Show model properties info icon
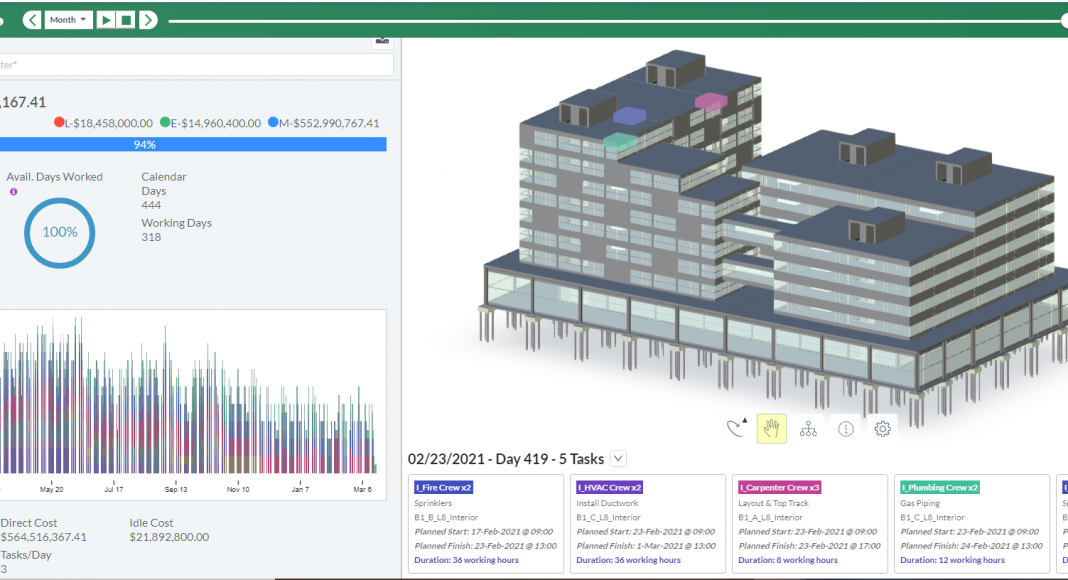The width and height of the screenshot is (1068, 580). tap(846, 429)
